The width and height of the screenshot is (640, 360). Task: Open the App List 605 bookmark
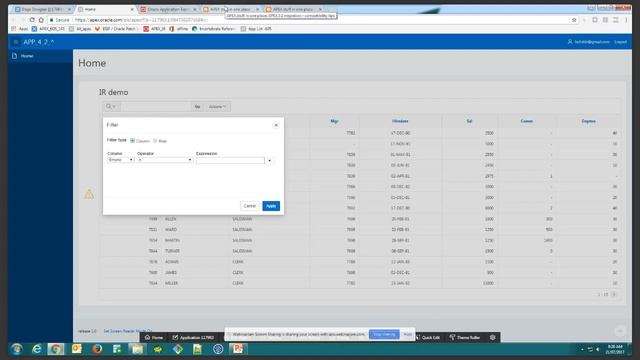(x=256, y=29)
